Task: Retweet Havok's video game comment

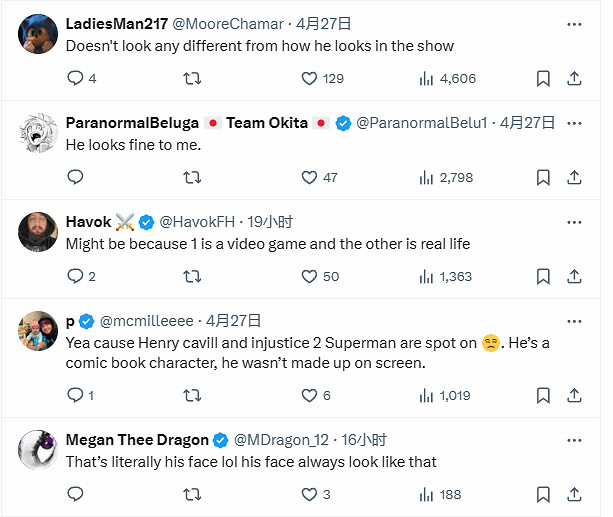Action: (x=191, y=276)
